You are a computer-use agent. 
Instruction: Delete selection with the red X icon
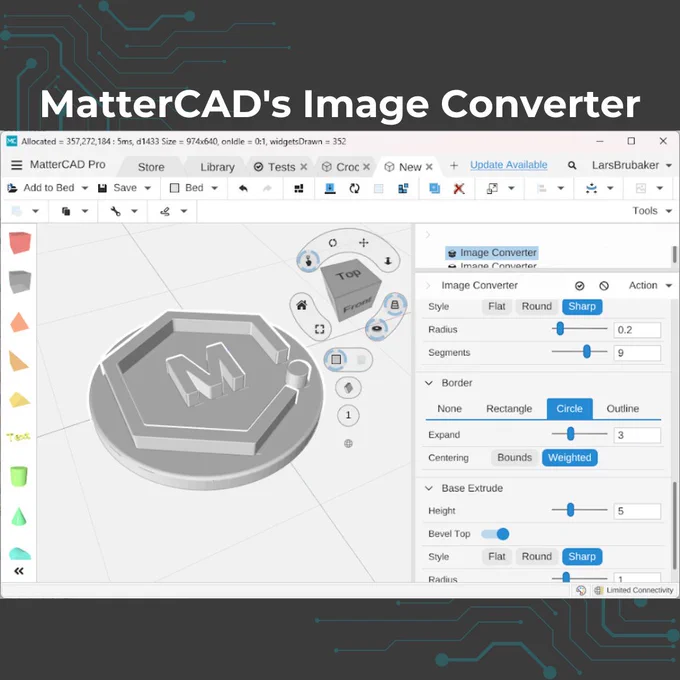click(459, 188)
